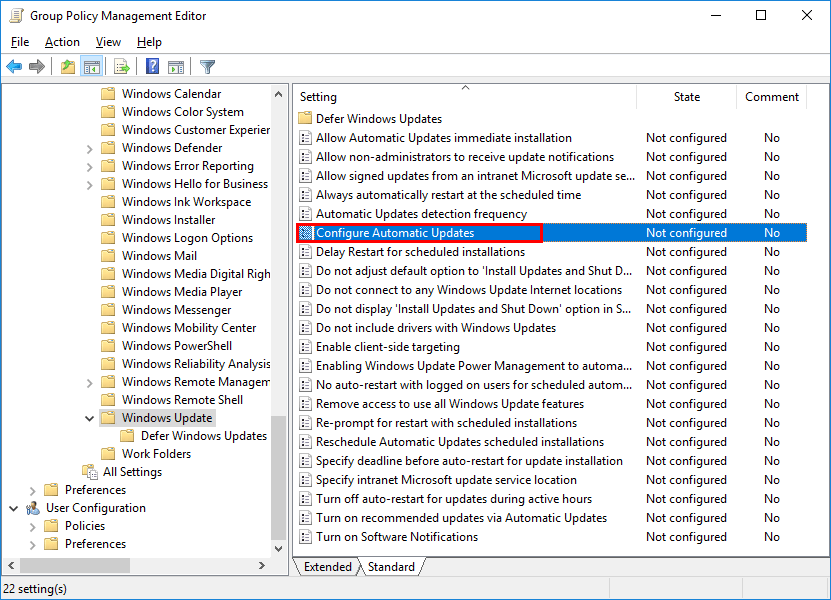Open the Action menu
This screenshot has width=831, height=600.
point(62,42)
